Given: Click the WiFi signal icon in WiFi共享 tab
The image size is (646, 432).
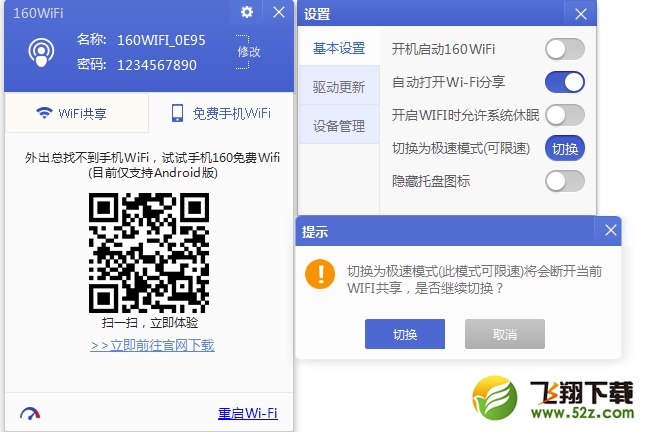Looking at the screenshot, I should click(44, 113).
